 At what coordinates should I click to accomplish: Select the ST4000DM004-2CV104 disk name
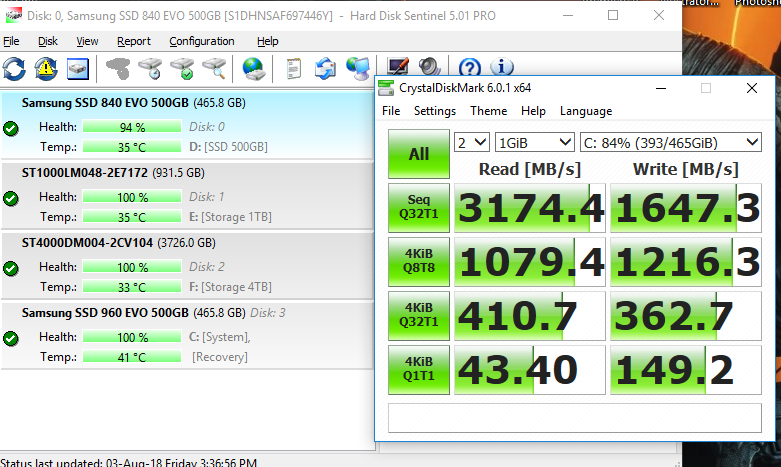[87, 243]
